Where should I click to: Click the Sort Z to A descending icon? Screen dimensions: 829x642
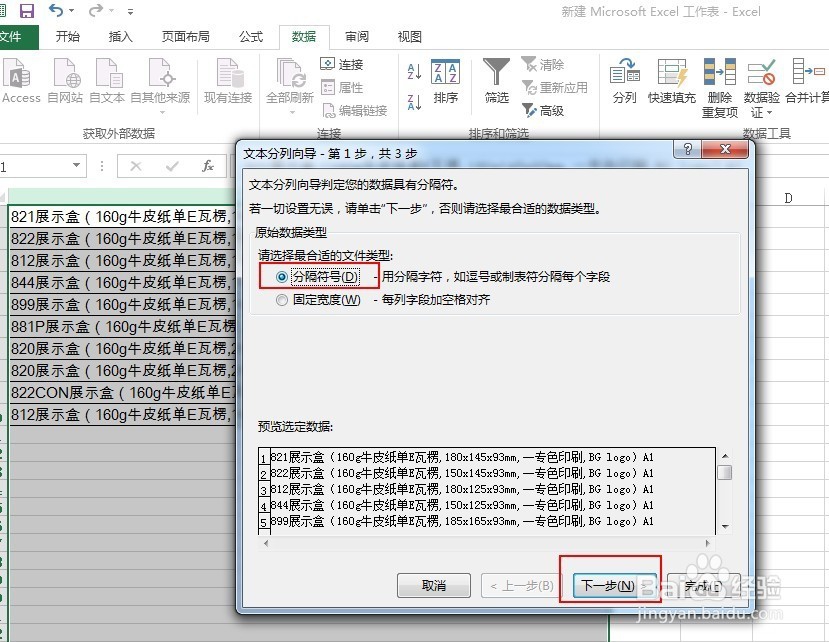coord(414,102)
